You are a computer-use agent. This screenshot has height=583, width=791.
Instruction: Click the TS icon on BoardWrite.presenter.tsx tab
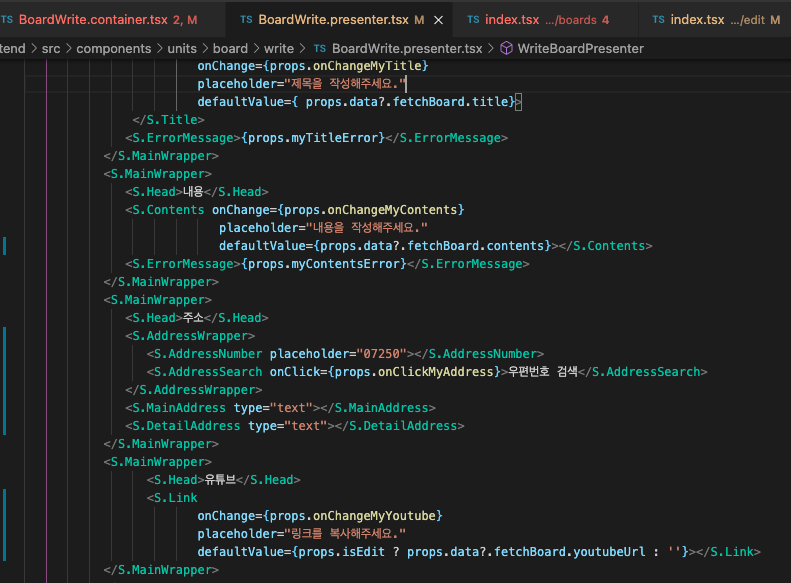point(246,20)
